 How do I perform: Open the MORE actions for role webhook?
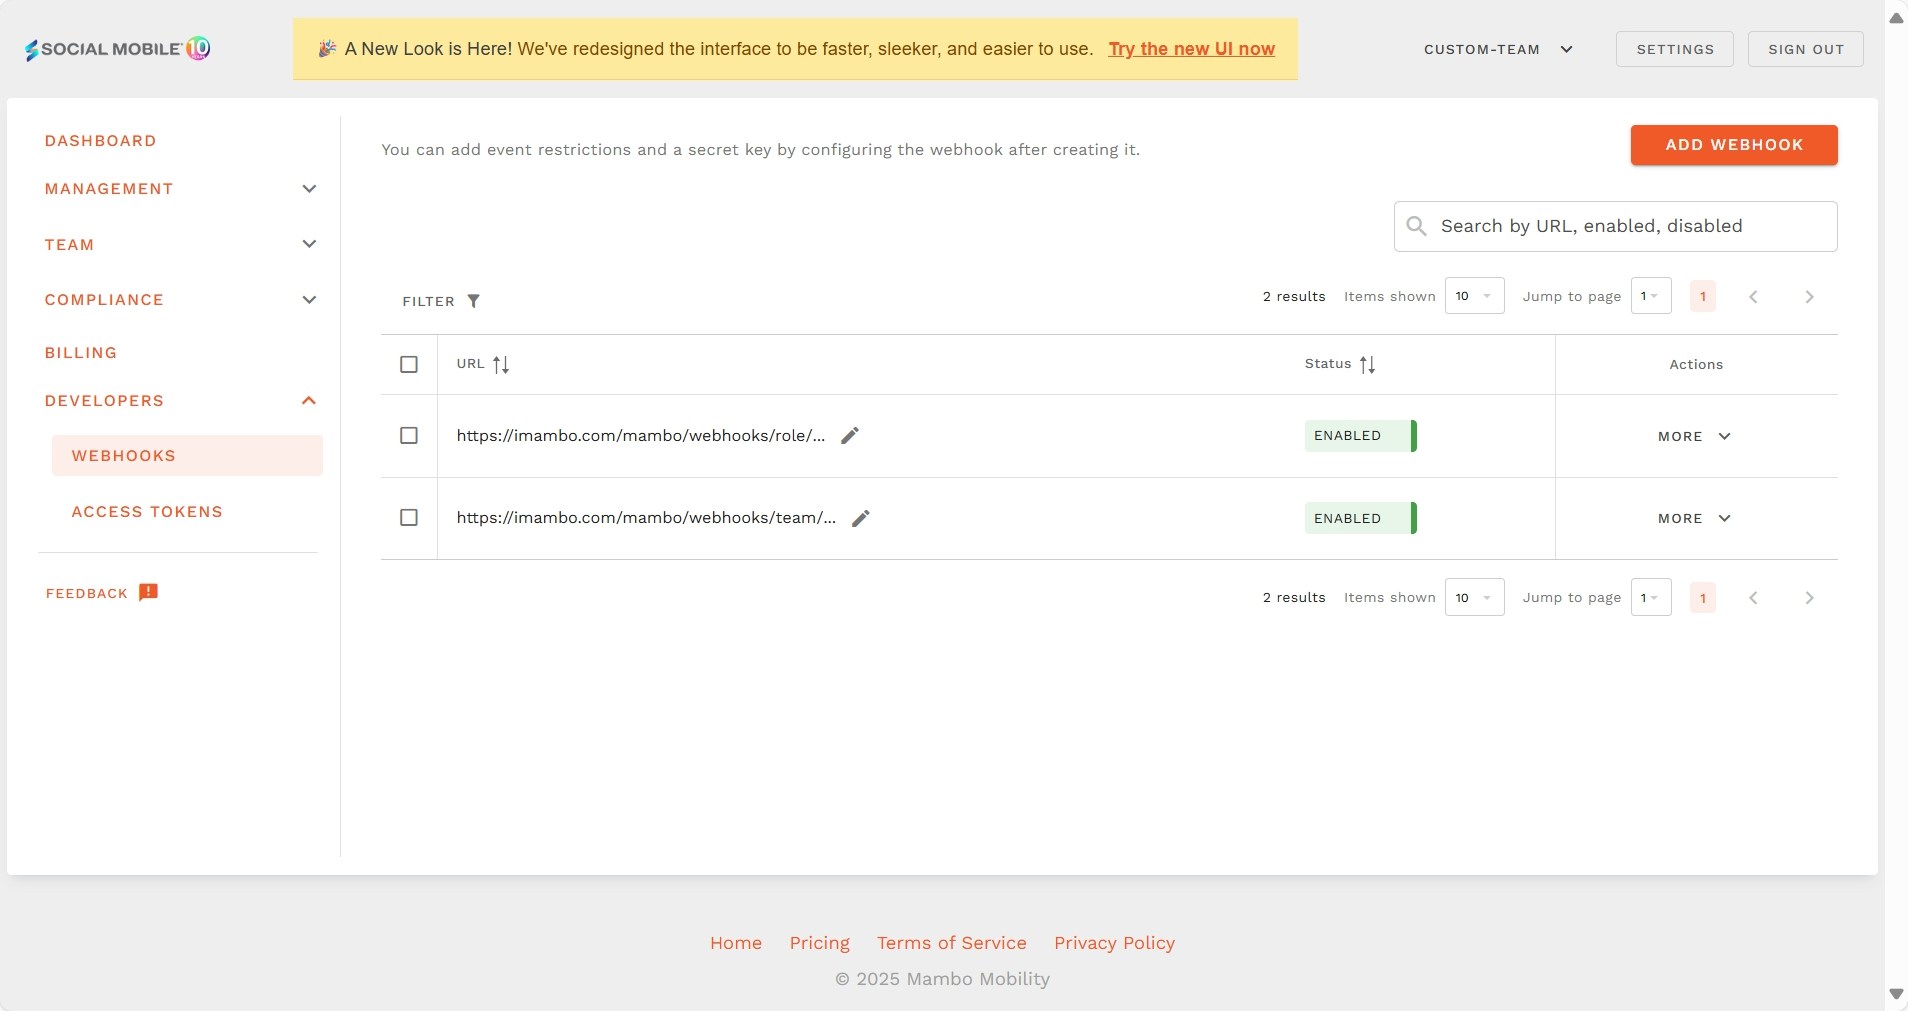point(1692,436)
